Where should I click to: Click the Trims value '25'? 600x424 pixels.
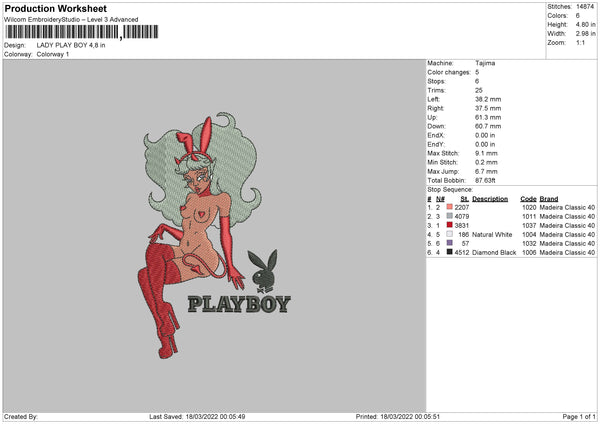(x=479, y=90)
